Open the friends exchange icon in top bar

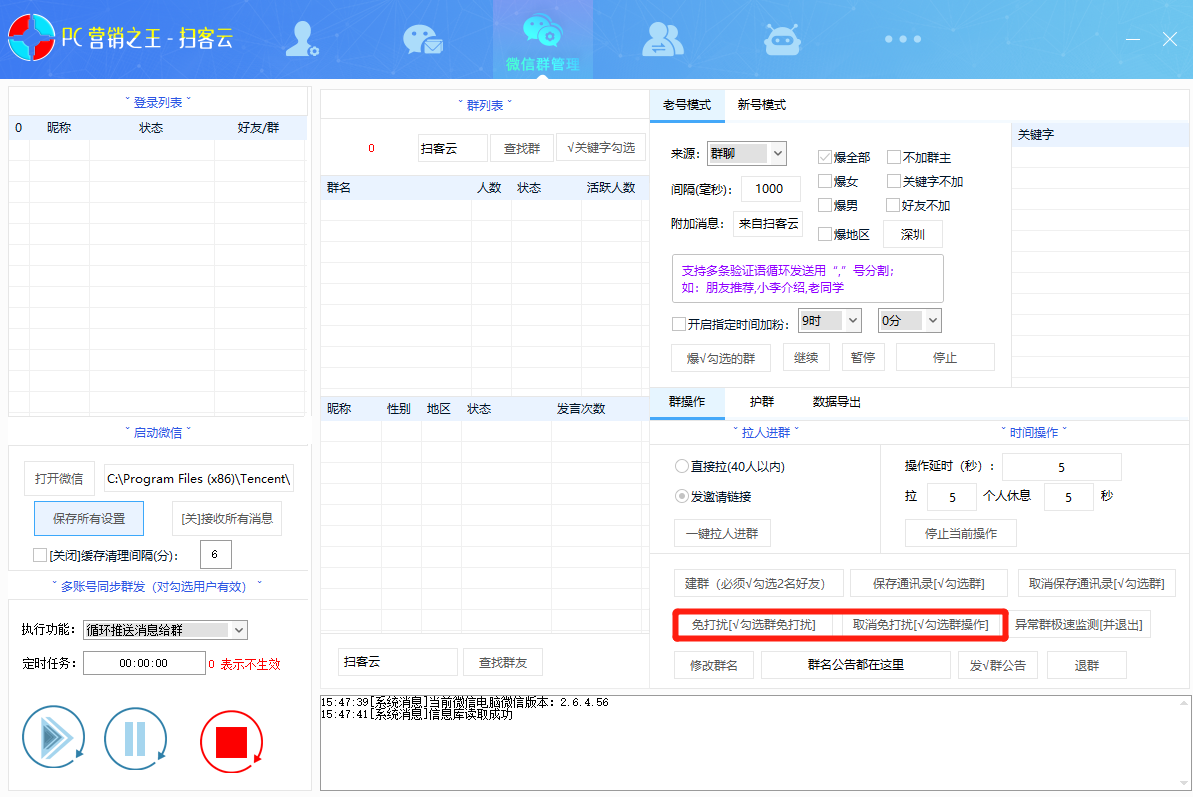point(663,39)
